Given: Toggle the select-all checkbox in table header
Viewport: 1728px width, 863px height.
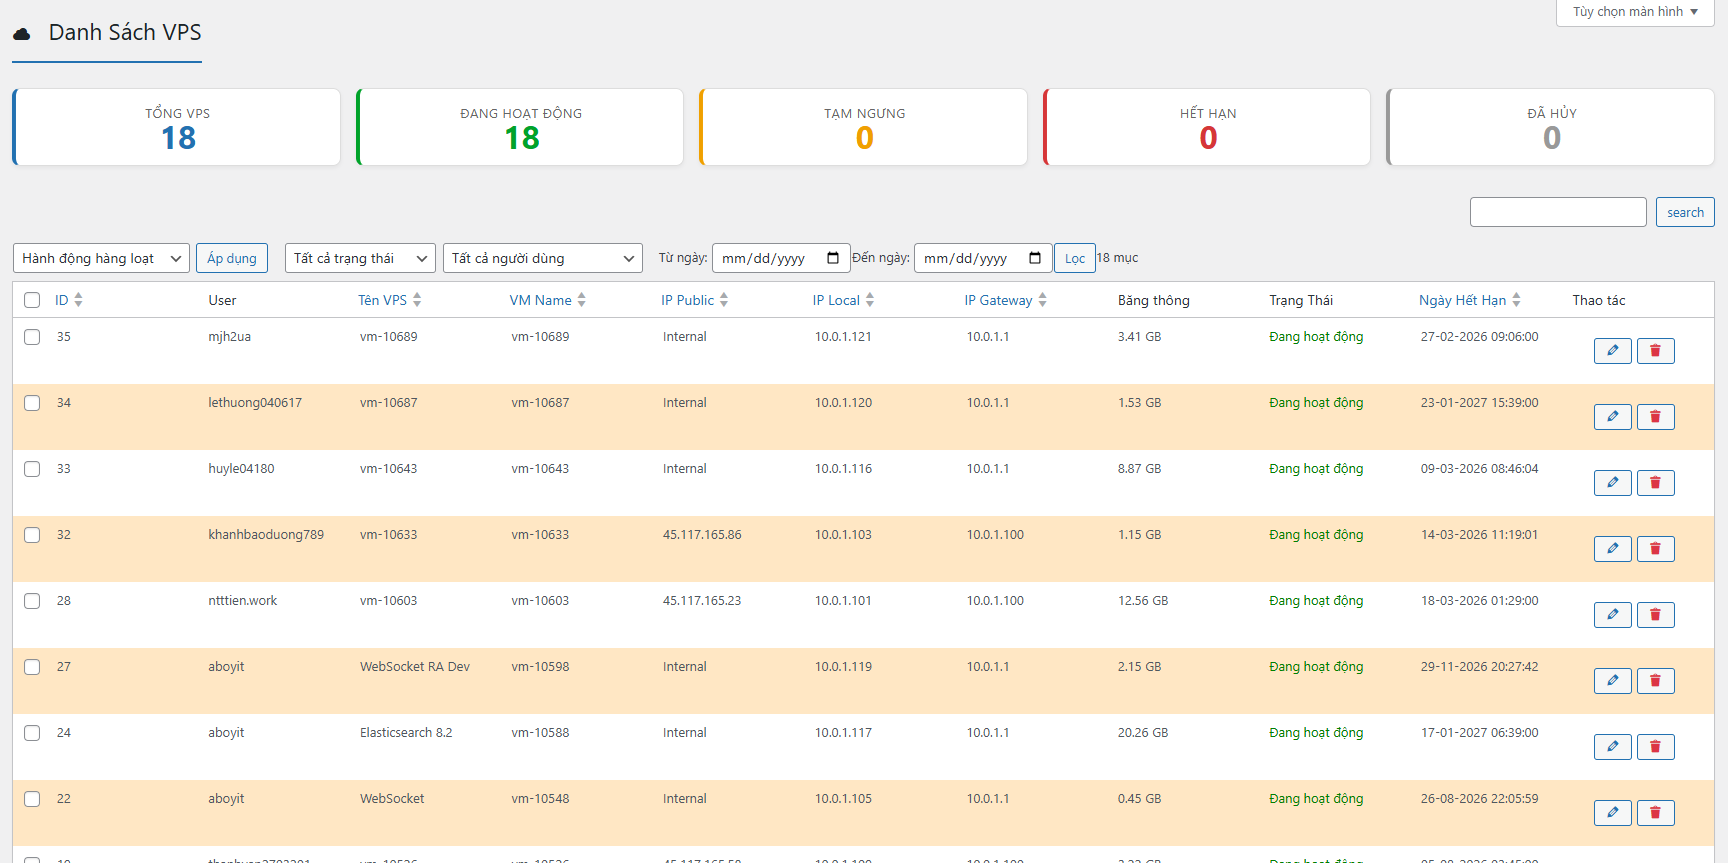Looking at the screenshot, I should point(32,300).
